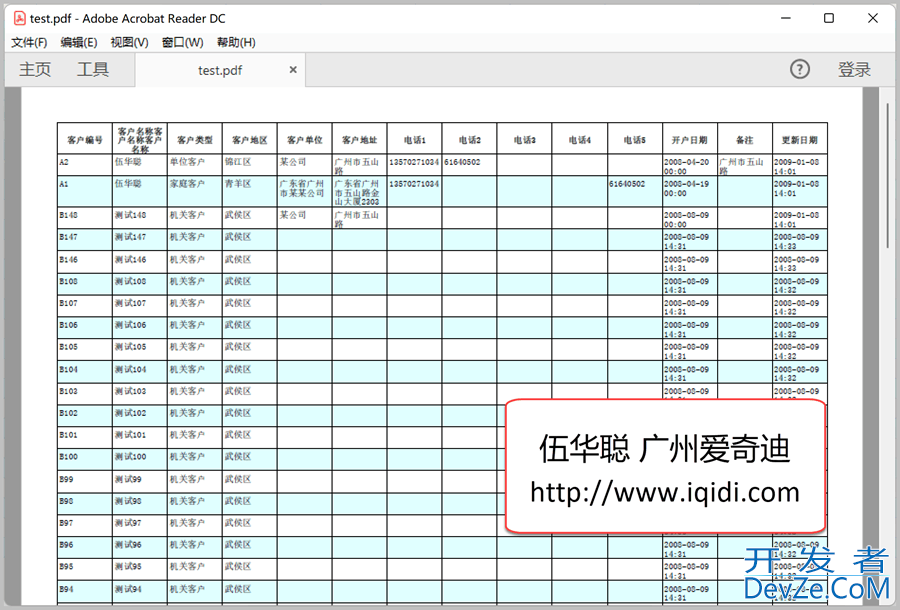Click the B105 customer ID cell
900x610 pixels.
[x=85, y=349]
